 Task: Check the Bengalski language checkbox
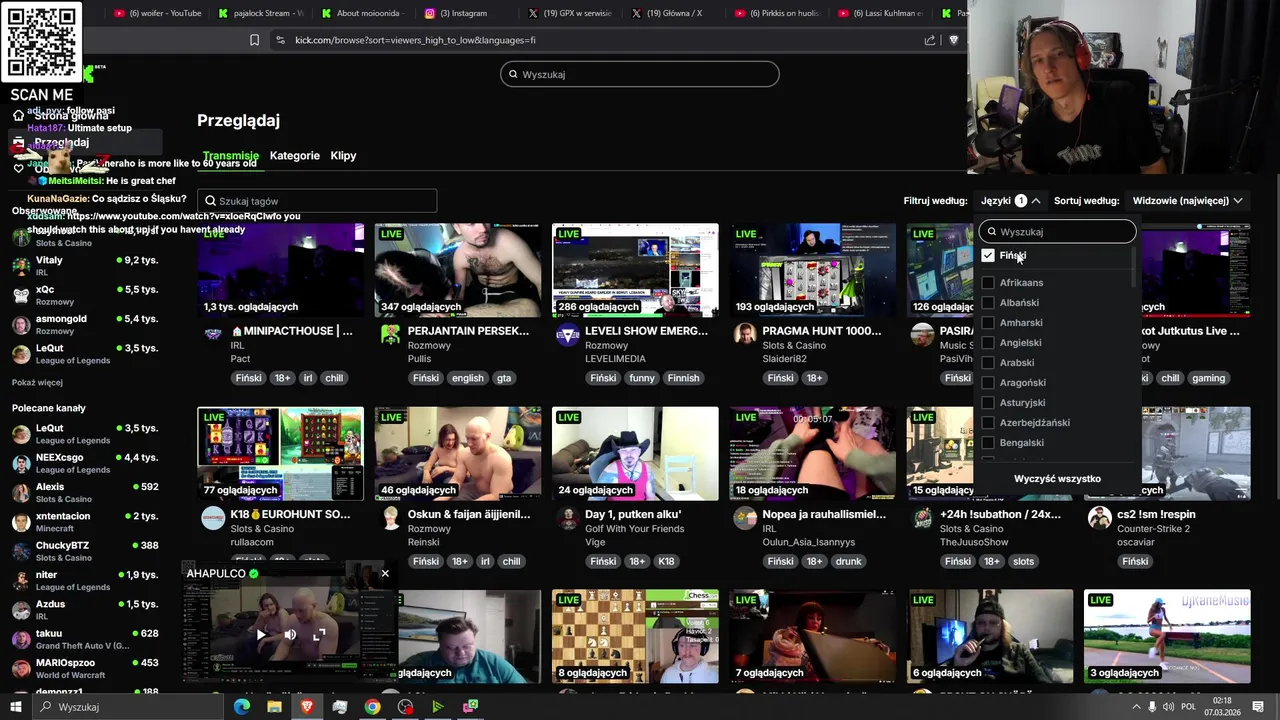click(988, 443)
